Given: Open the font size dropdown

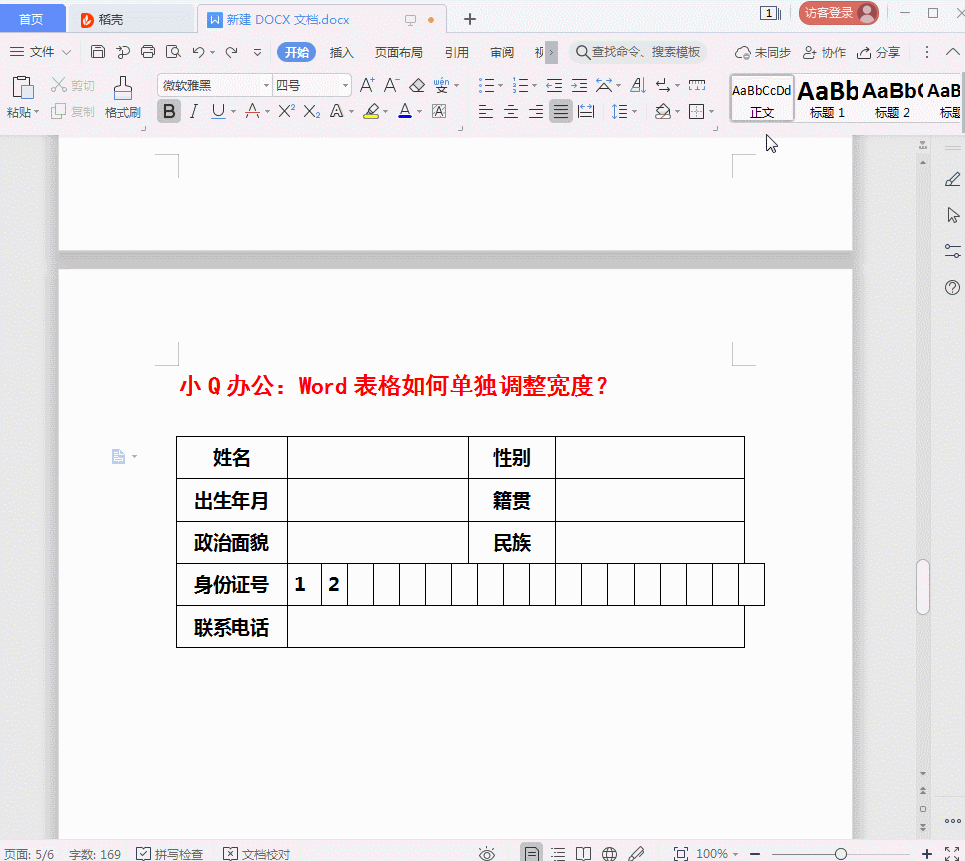Looking at the screenshot, I should pos(345,86).
